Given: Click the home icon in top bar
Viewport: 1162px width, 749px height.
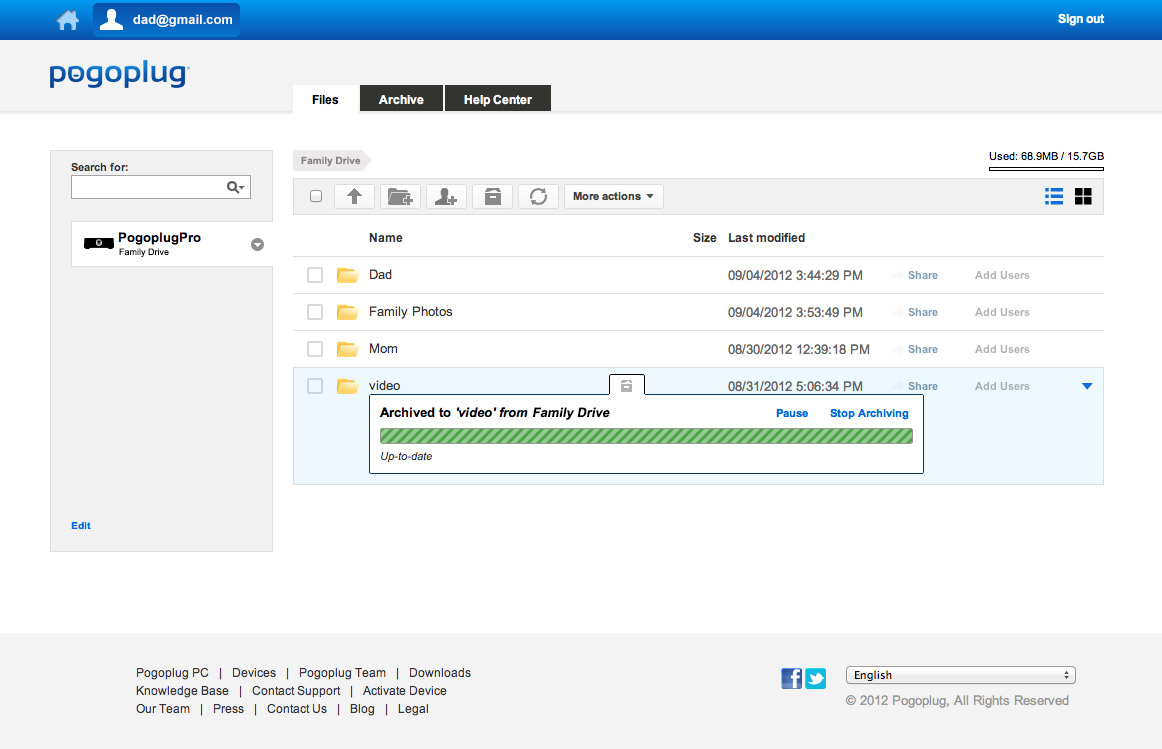Looking at the screenshot, I should pos(68,20).
